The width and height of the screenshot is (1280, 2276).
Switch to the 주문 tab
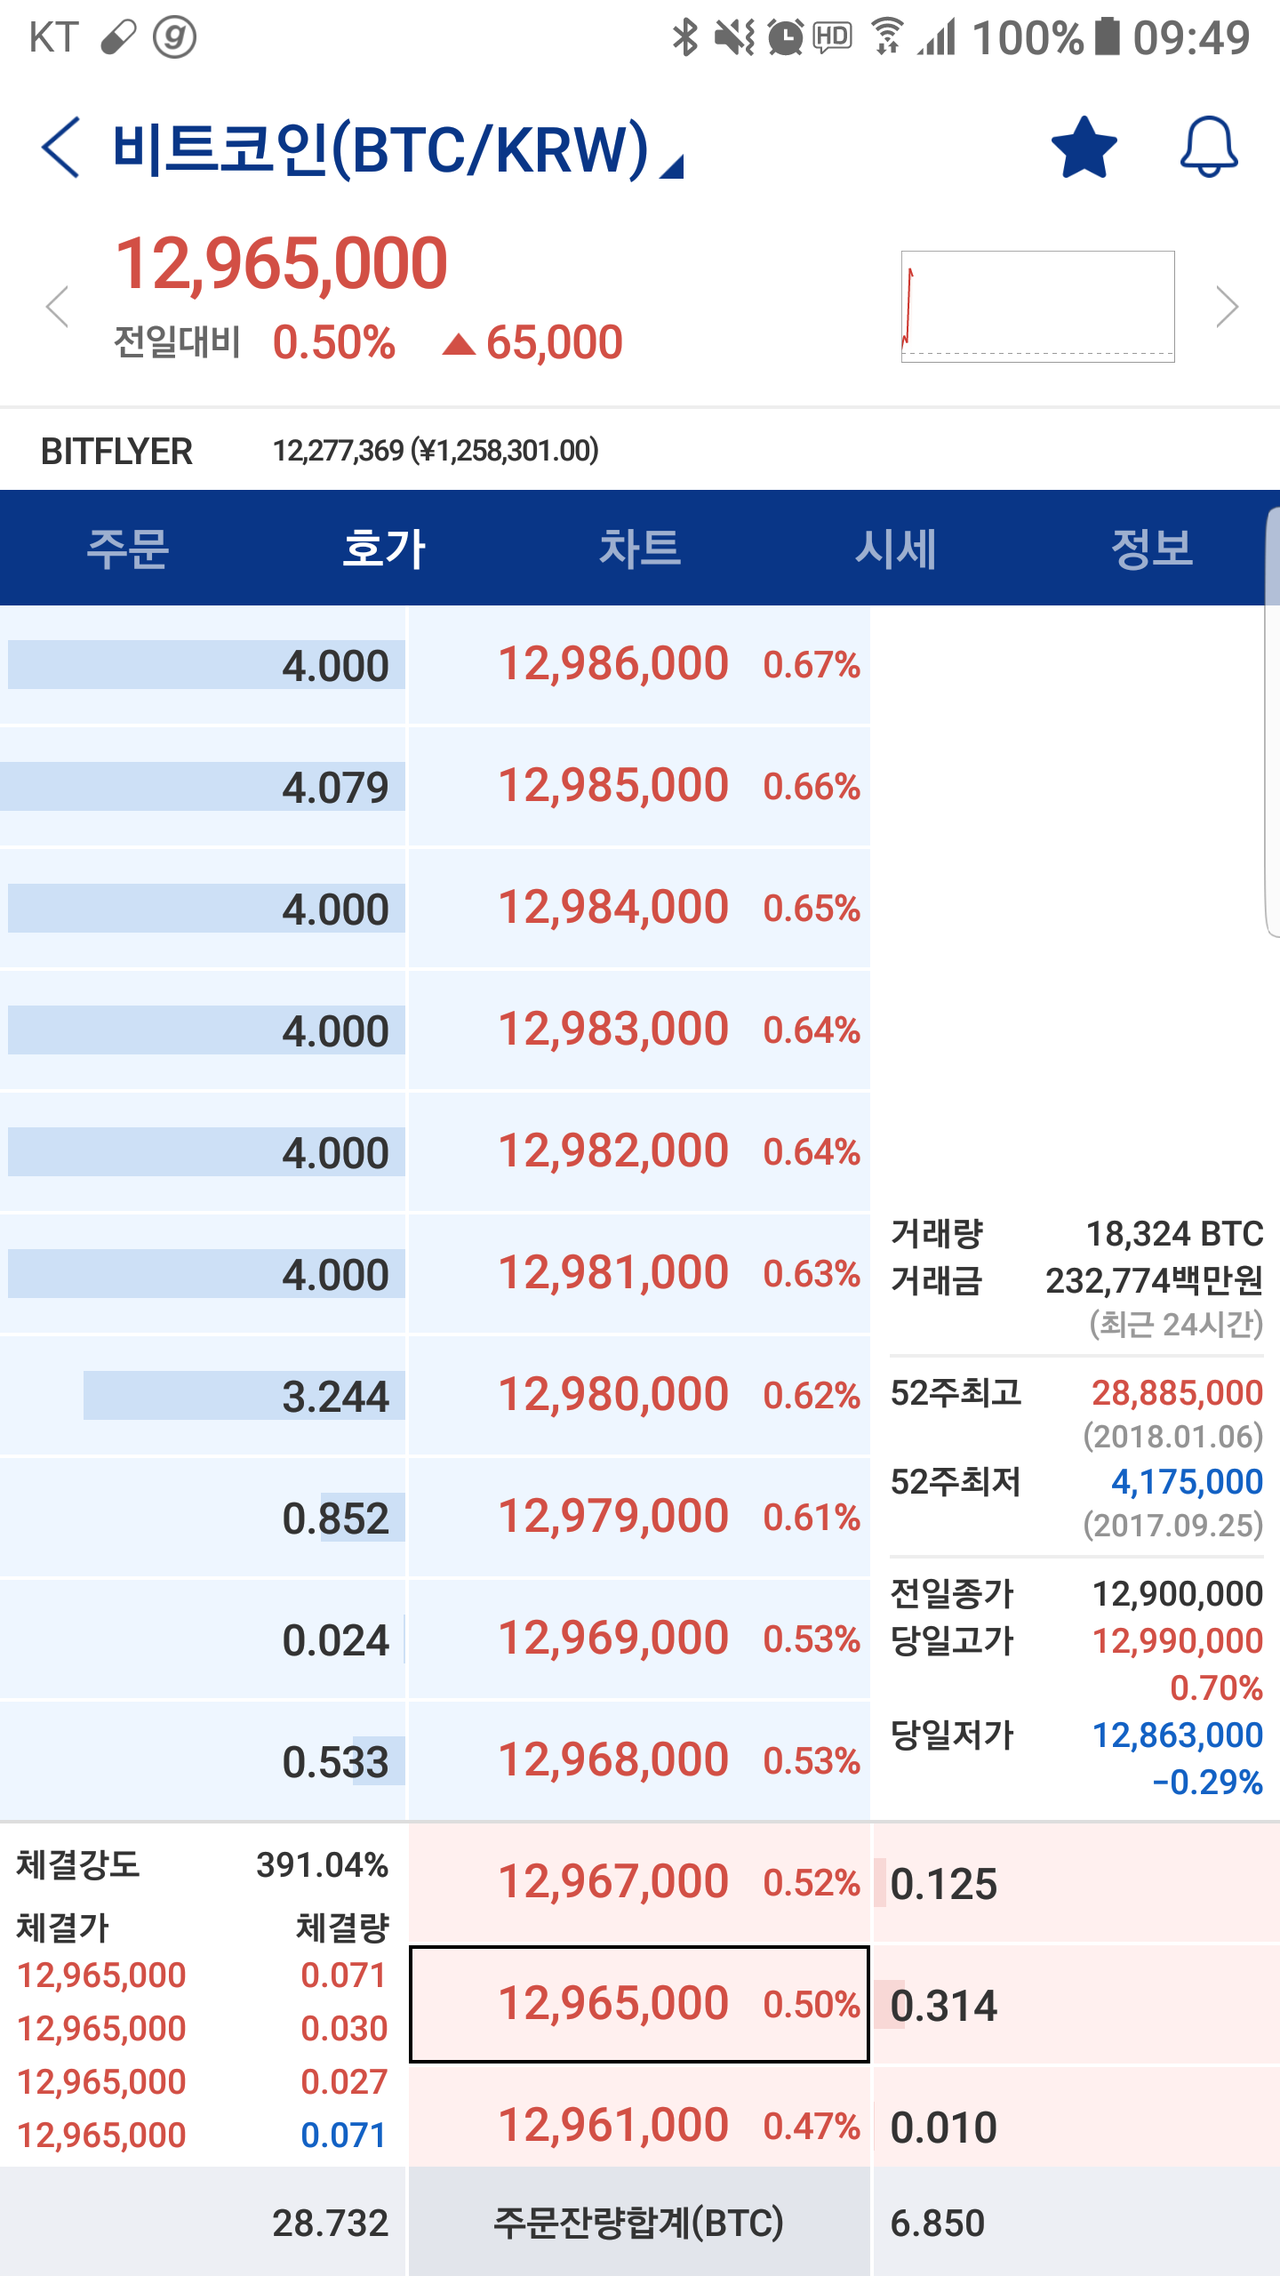coord(128,548)
